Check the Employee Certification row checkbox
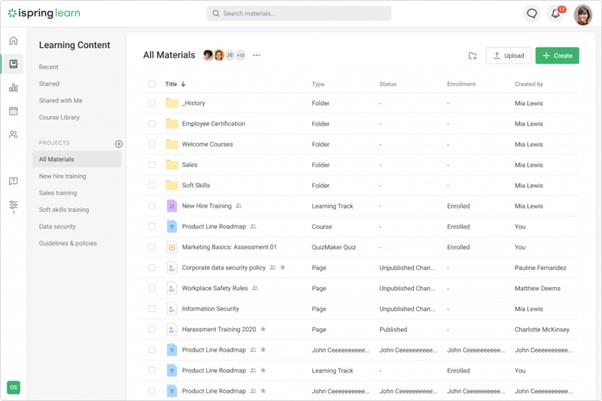Image resolution: width=602 pixels, height=401 pixels. tap(152, 123)
